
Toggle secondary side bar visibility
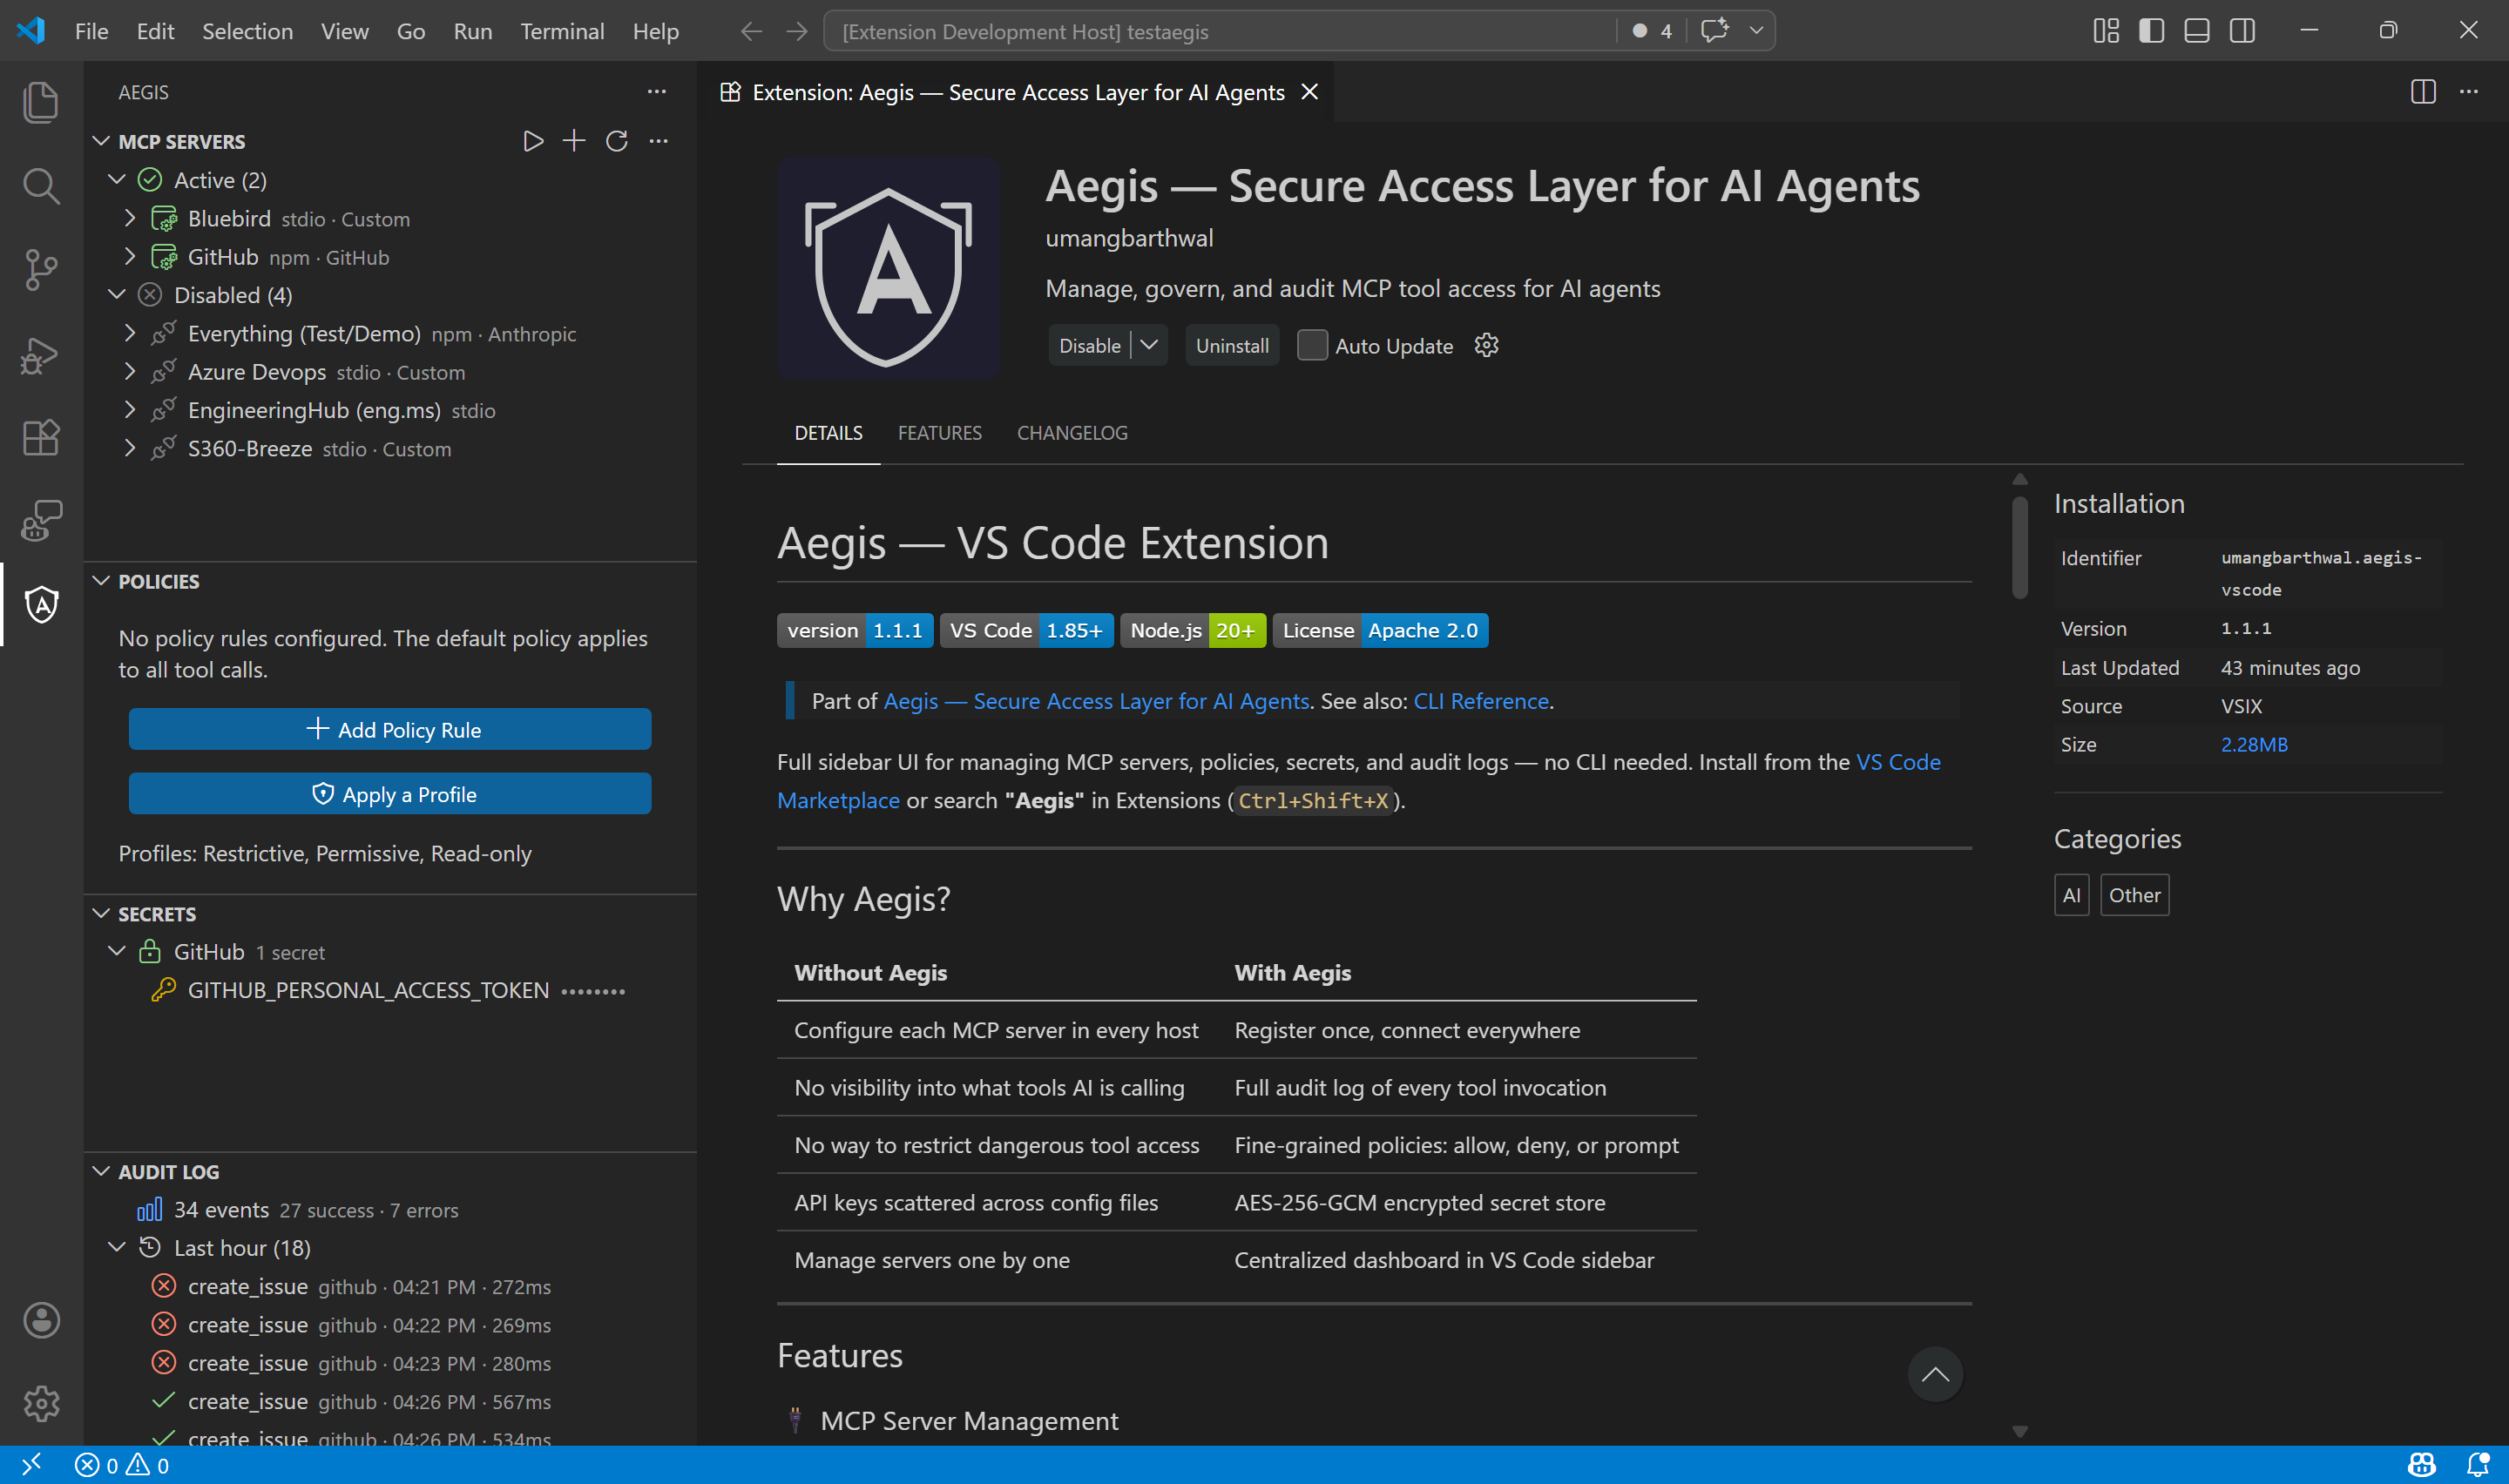pos(2243,31)
